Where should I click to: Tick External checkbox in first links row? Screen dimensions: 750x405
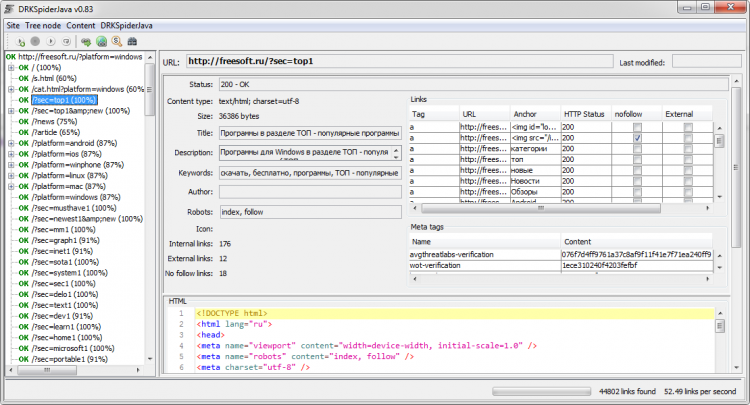[687, 128]
